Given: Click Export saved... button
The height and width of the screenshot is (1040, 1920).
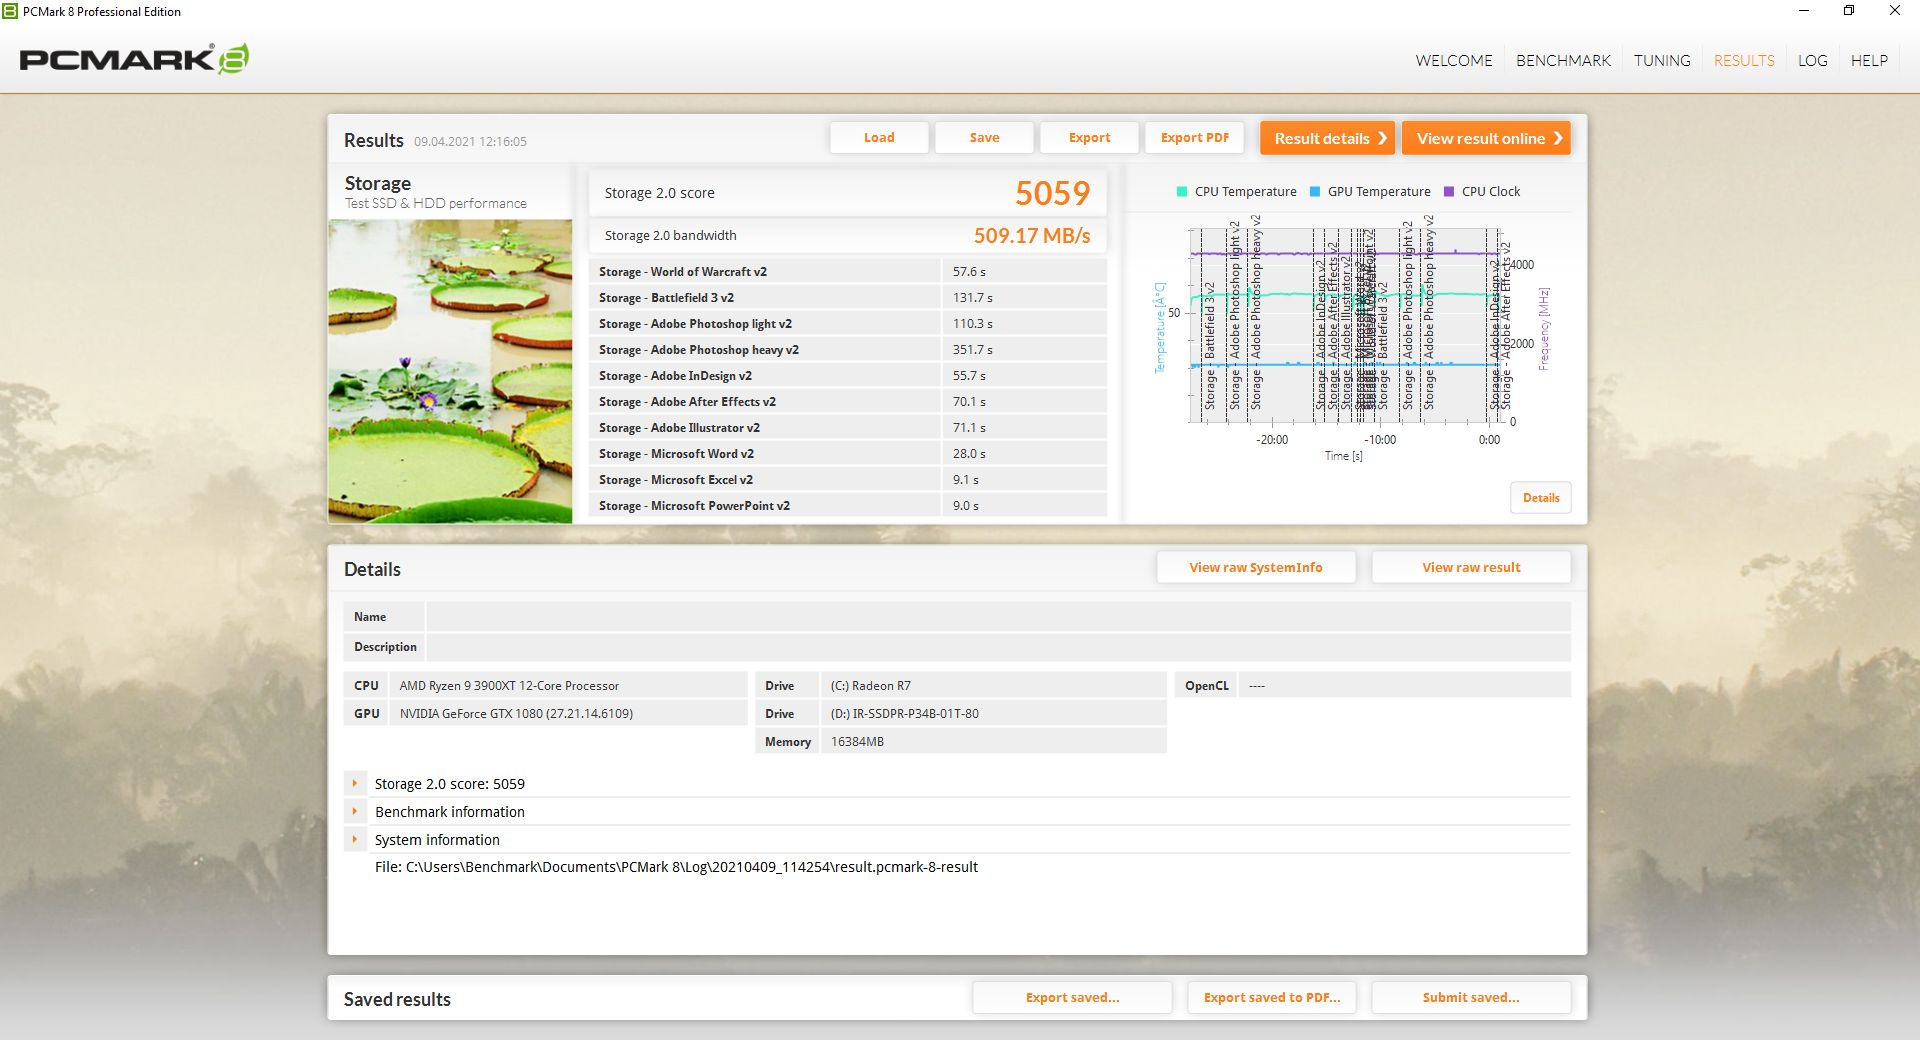Looking at the screenshot, I should (1072, 997).
